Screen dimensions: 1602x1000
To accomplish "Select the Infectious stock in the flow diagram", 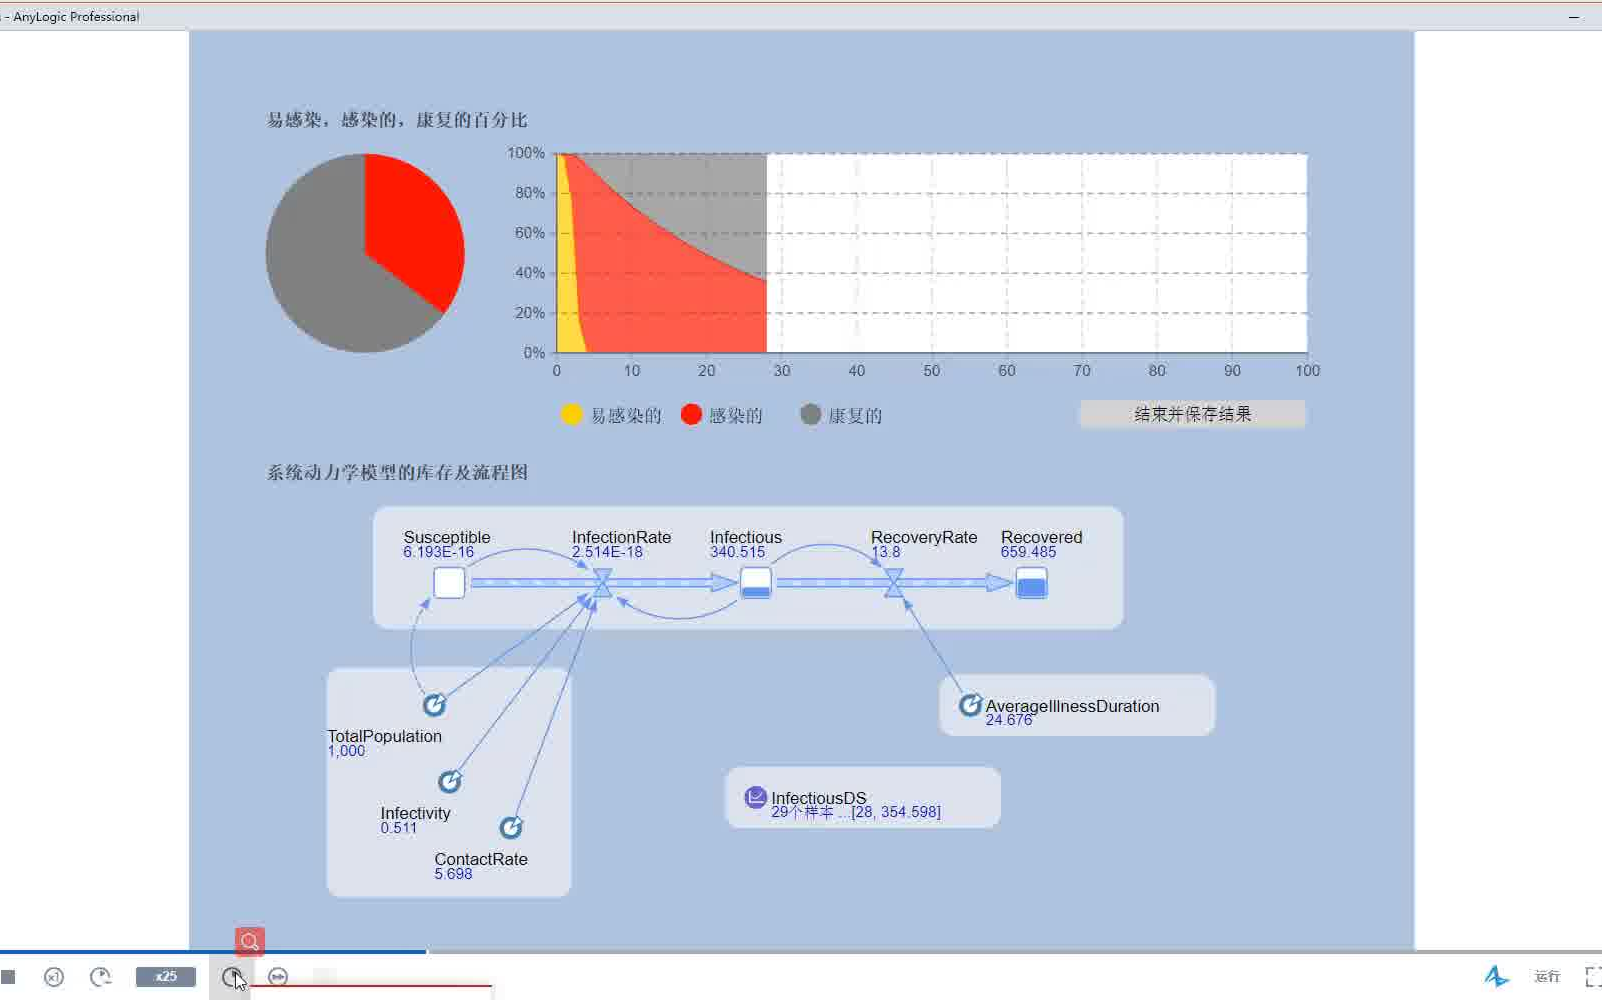I will click(756, 583).
